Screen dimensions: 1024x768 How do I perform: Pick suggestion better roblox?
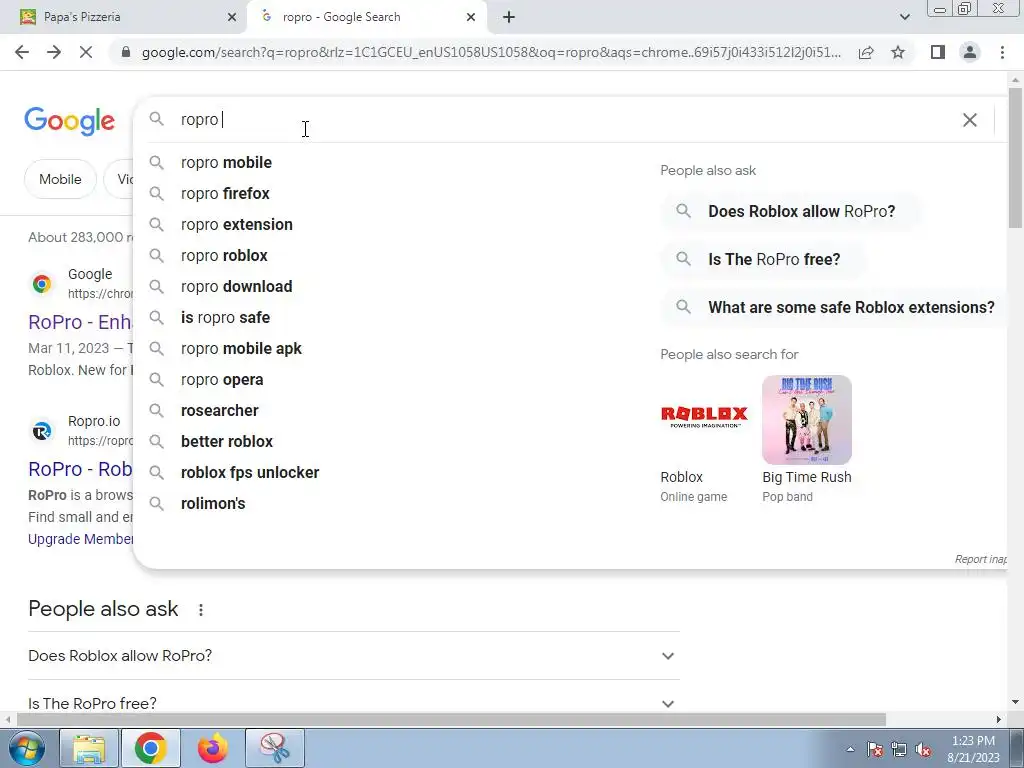tap(227, 441)
